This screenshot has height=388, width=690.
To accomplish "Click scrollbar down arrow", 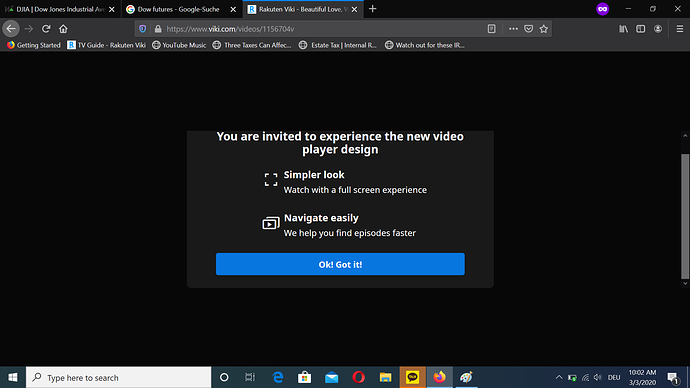I will coord(685,284).
